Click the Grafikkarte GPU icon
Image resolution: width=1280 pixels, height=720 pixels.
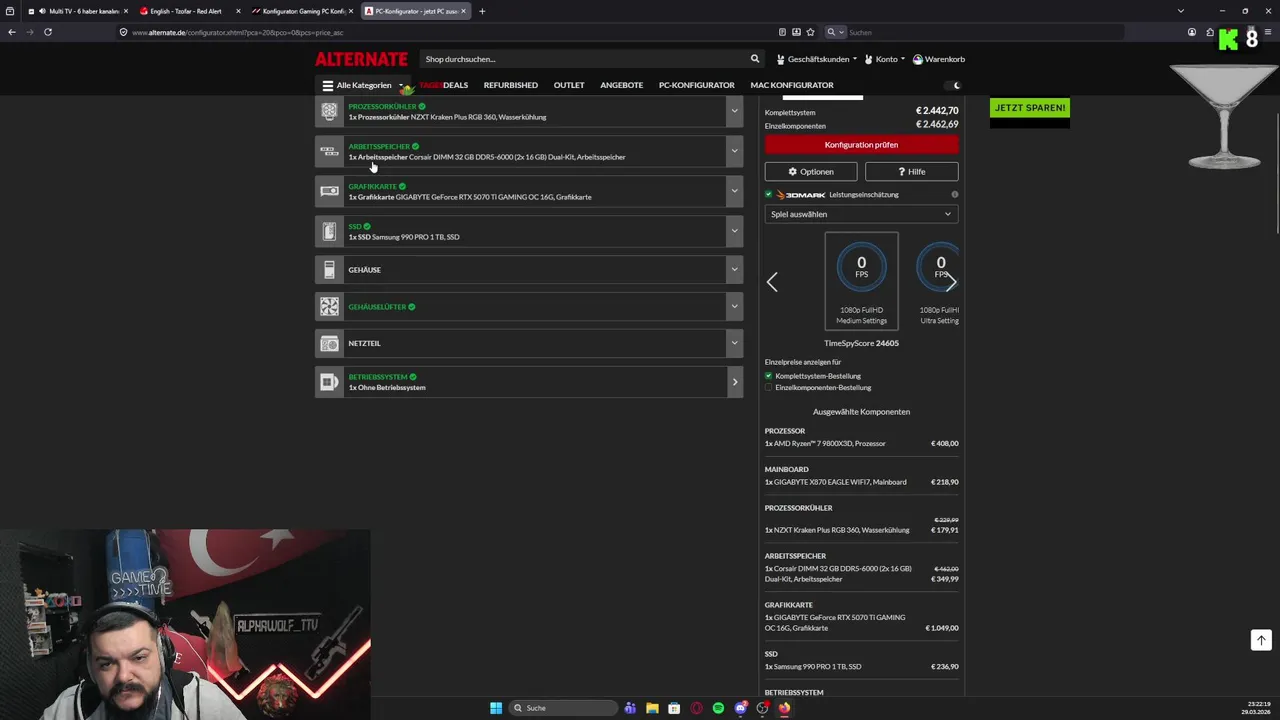(329, 191)
